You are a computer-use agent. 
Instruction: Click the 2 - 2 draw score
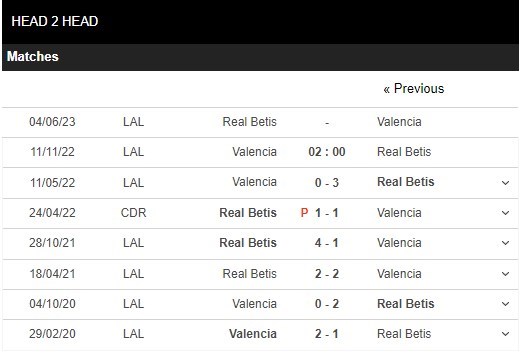point(327,274)
